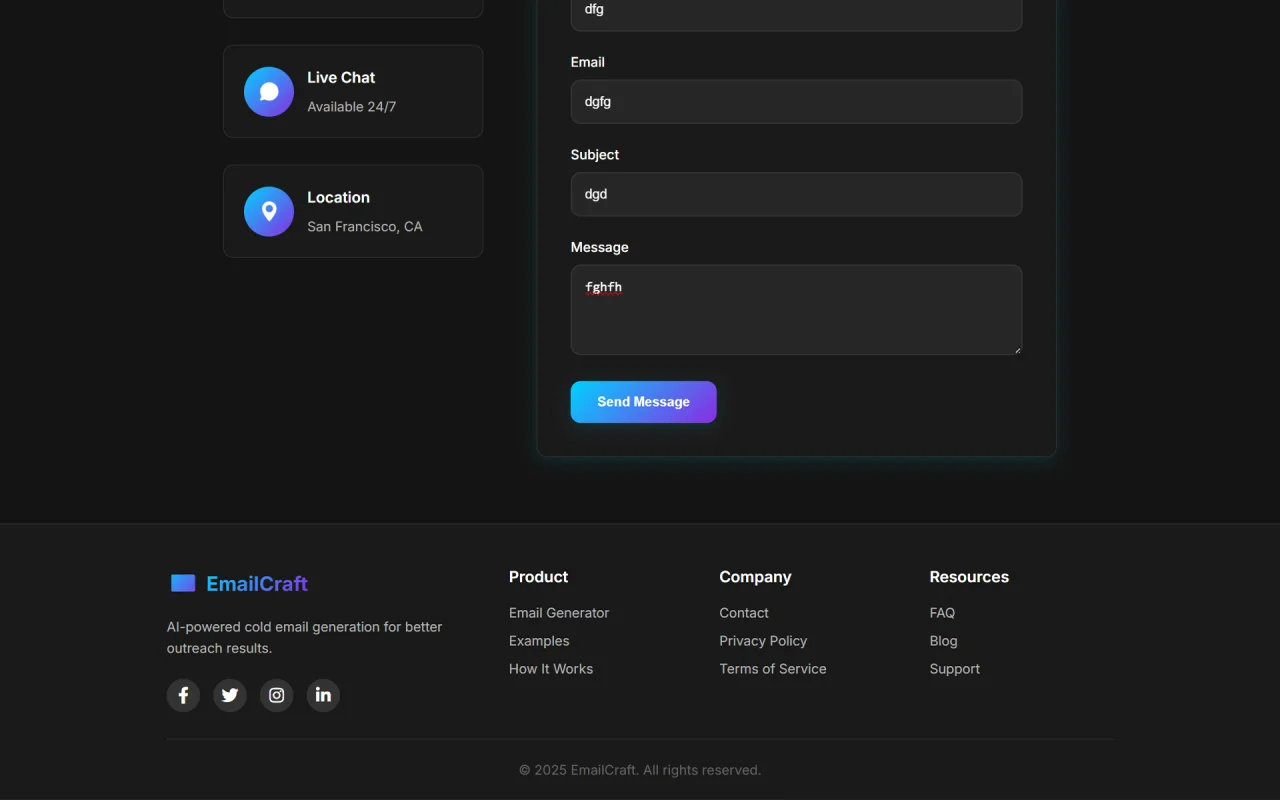Click the Send Message button

click(x=644, y=402)
